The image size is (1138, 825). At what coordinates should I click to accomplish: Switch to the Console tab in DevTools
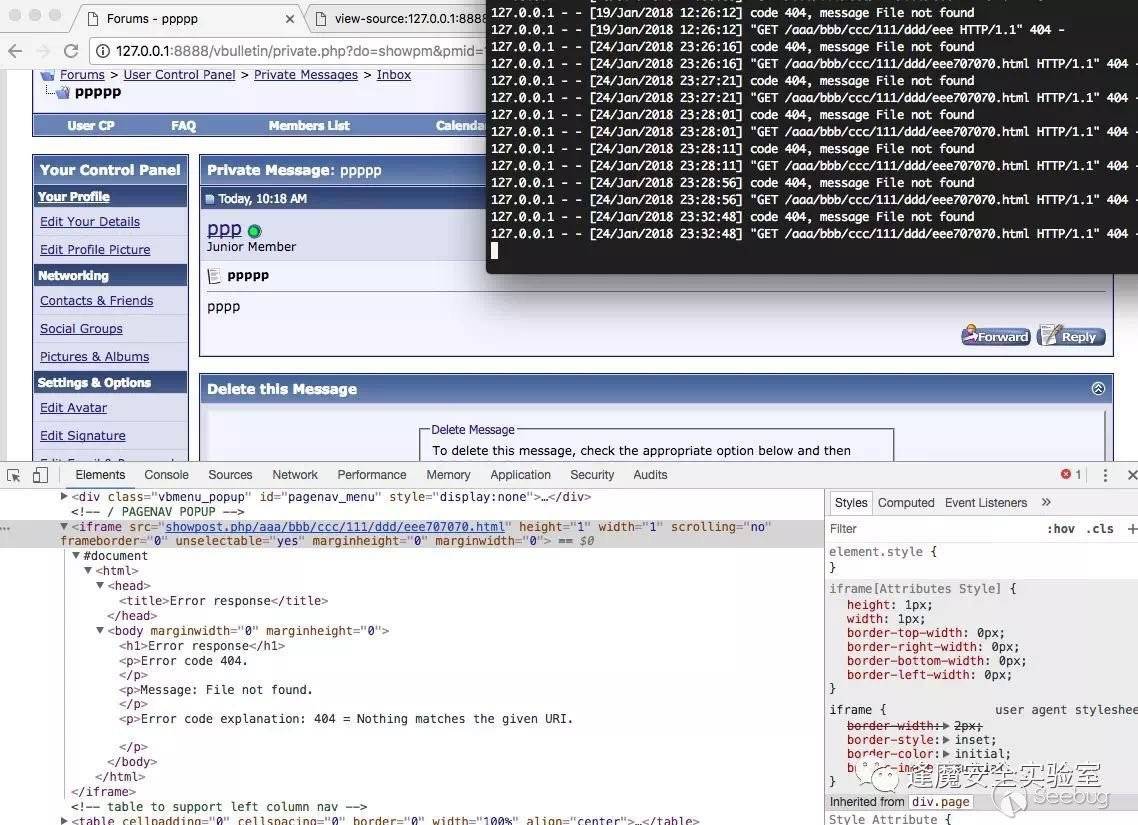[x=166, y=475]
